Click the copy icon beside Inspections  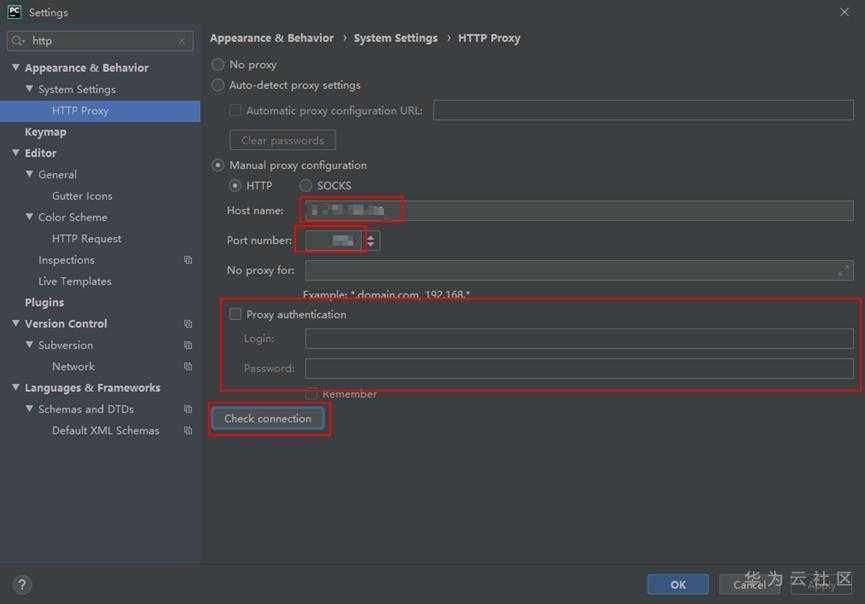(x=188, y=260)
